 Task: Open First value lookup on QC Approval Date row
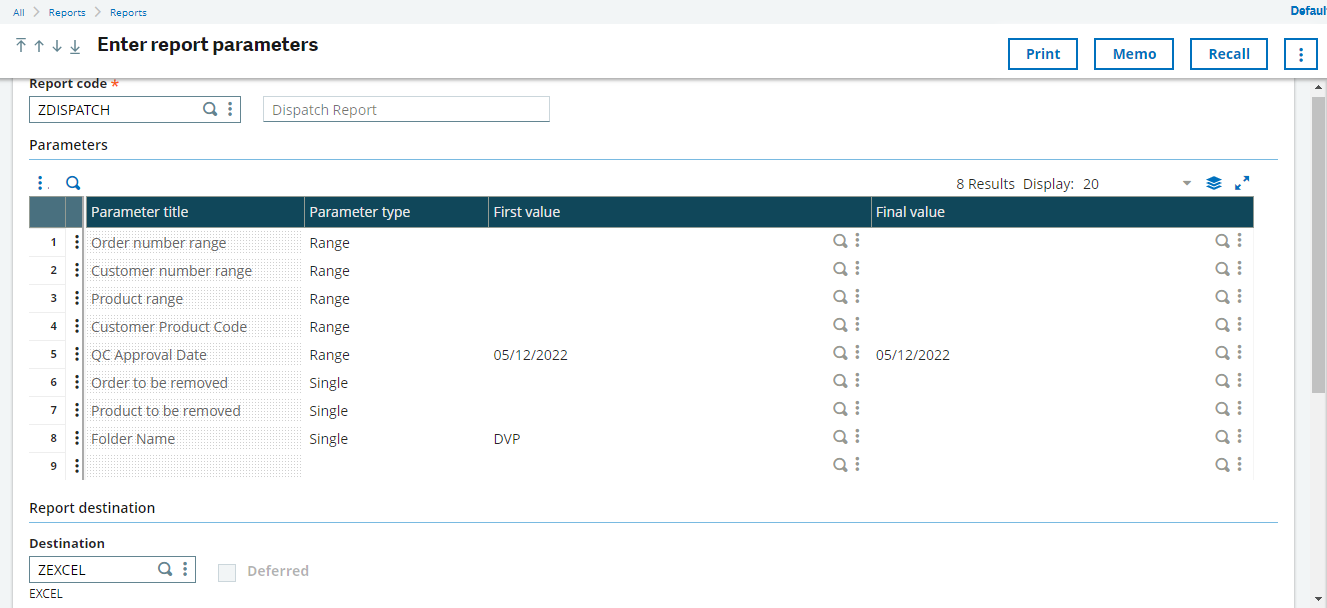pos(840,352)
